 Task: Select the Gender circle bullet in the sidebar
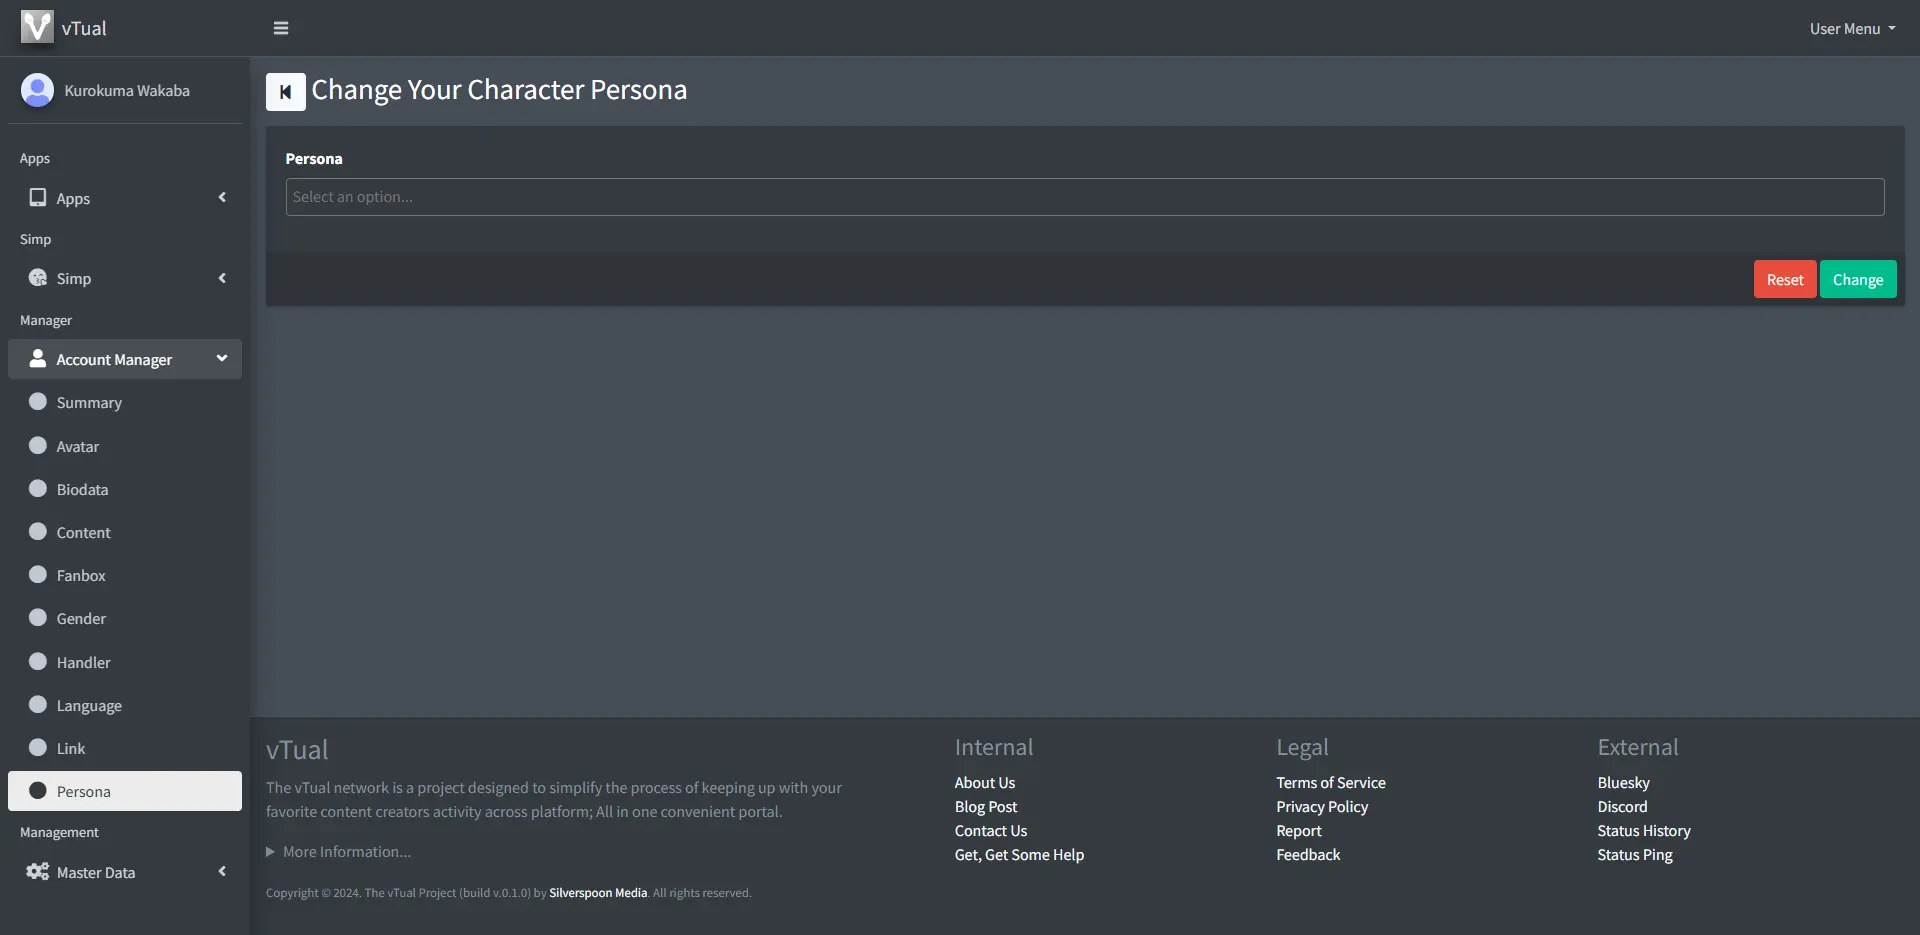click(38, 618)
